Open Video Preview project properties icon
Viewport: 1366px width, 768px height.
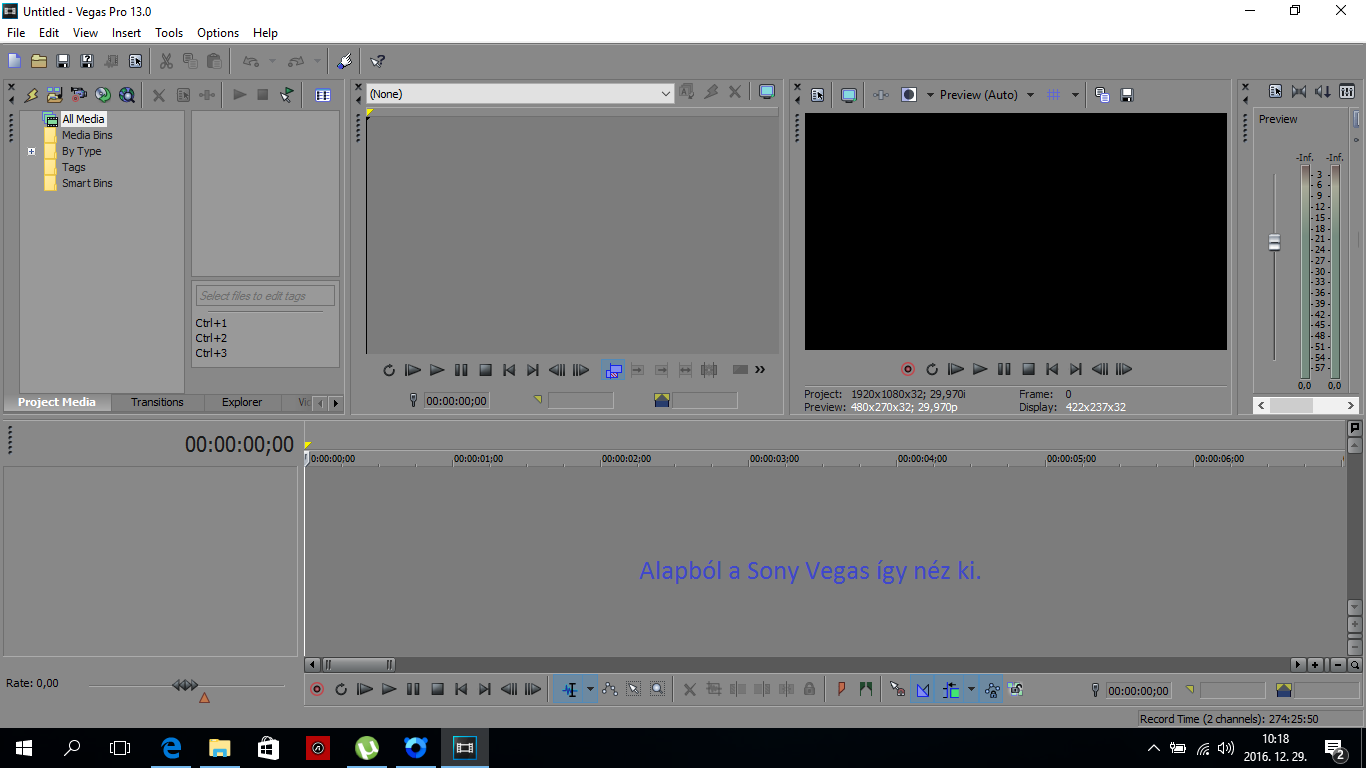[818, 95]
